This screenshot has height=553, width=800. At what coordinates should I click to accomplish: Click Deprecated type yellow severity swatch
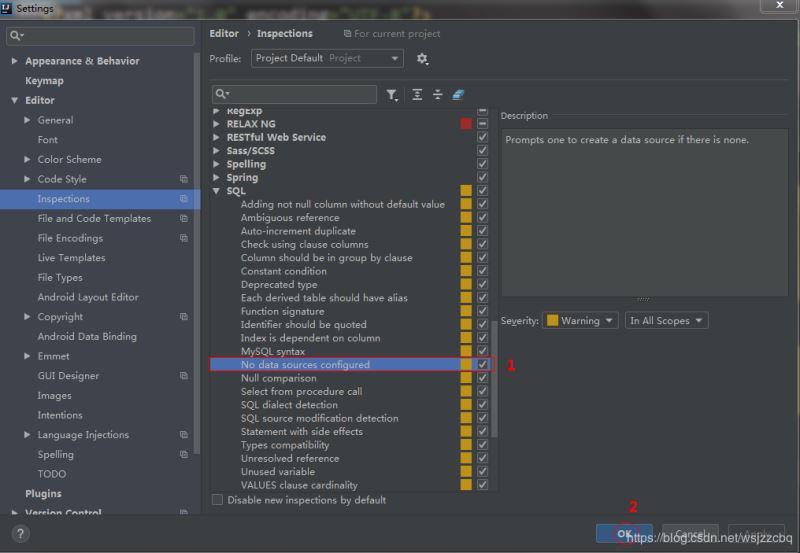pos(466,284)
